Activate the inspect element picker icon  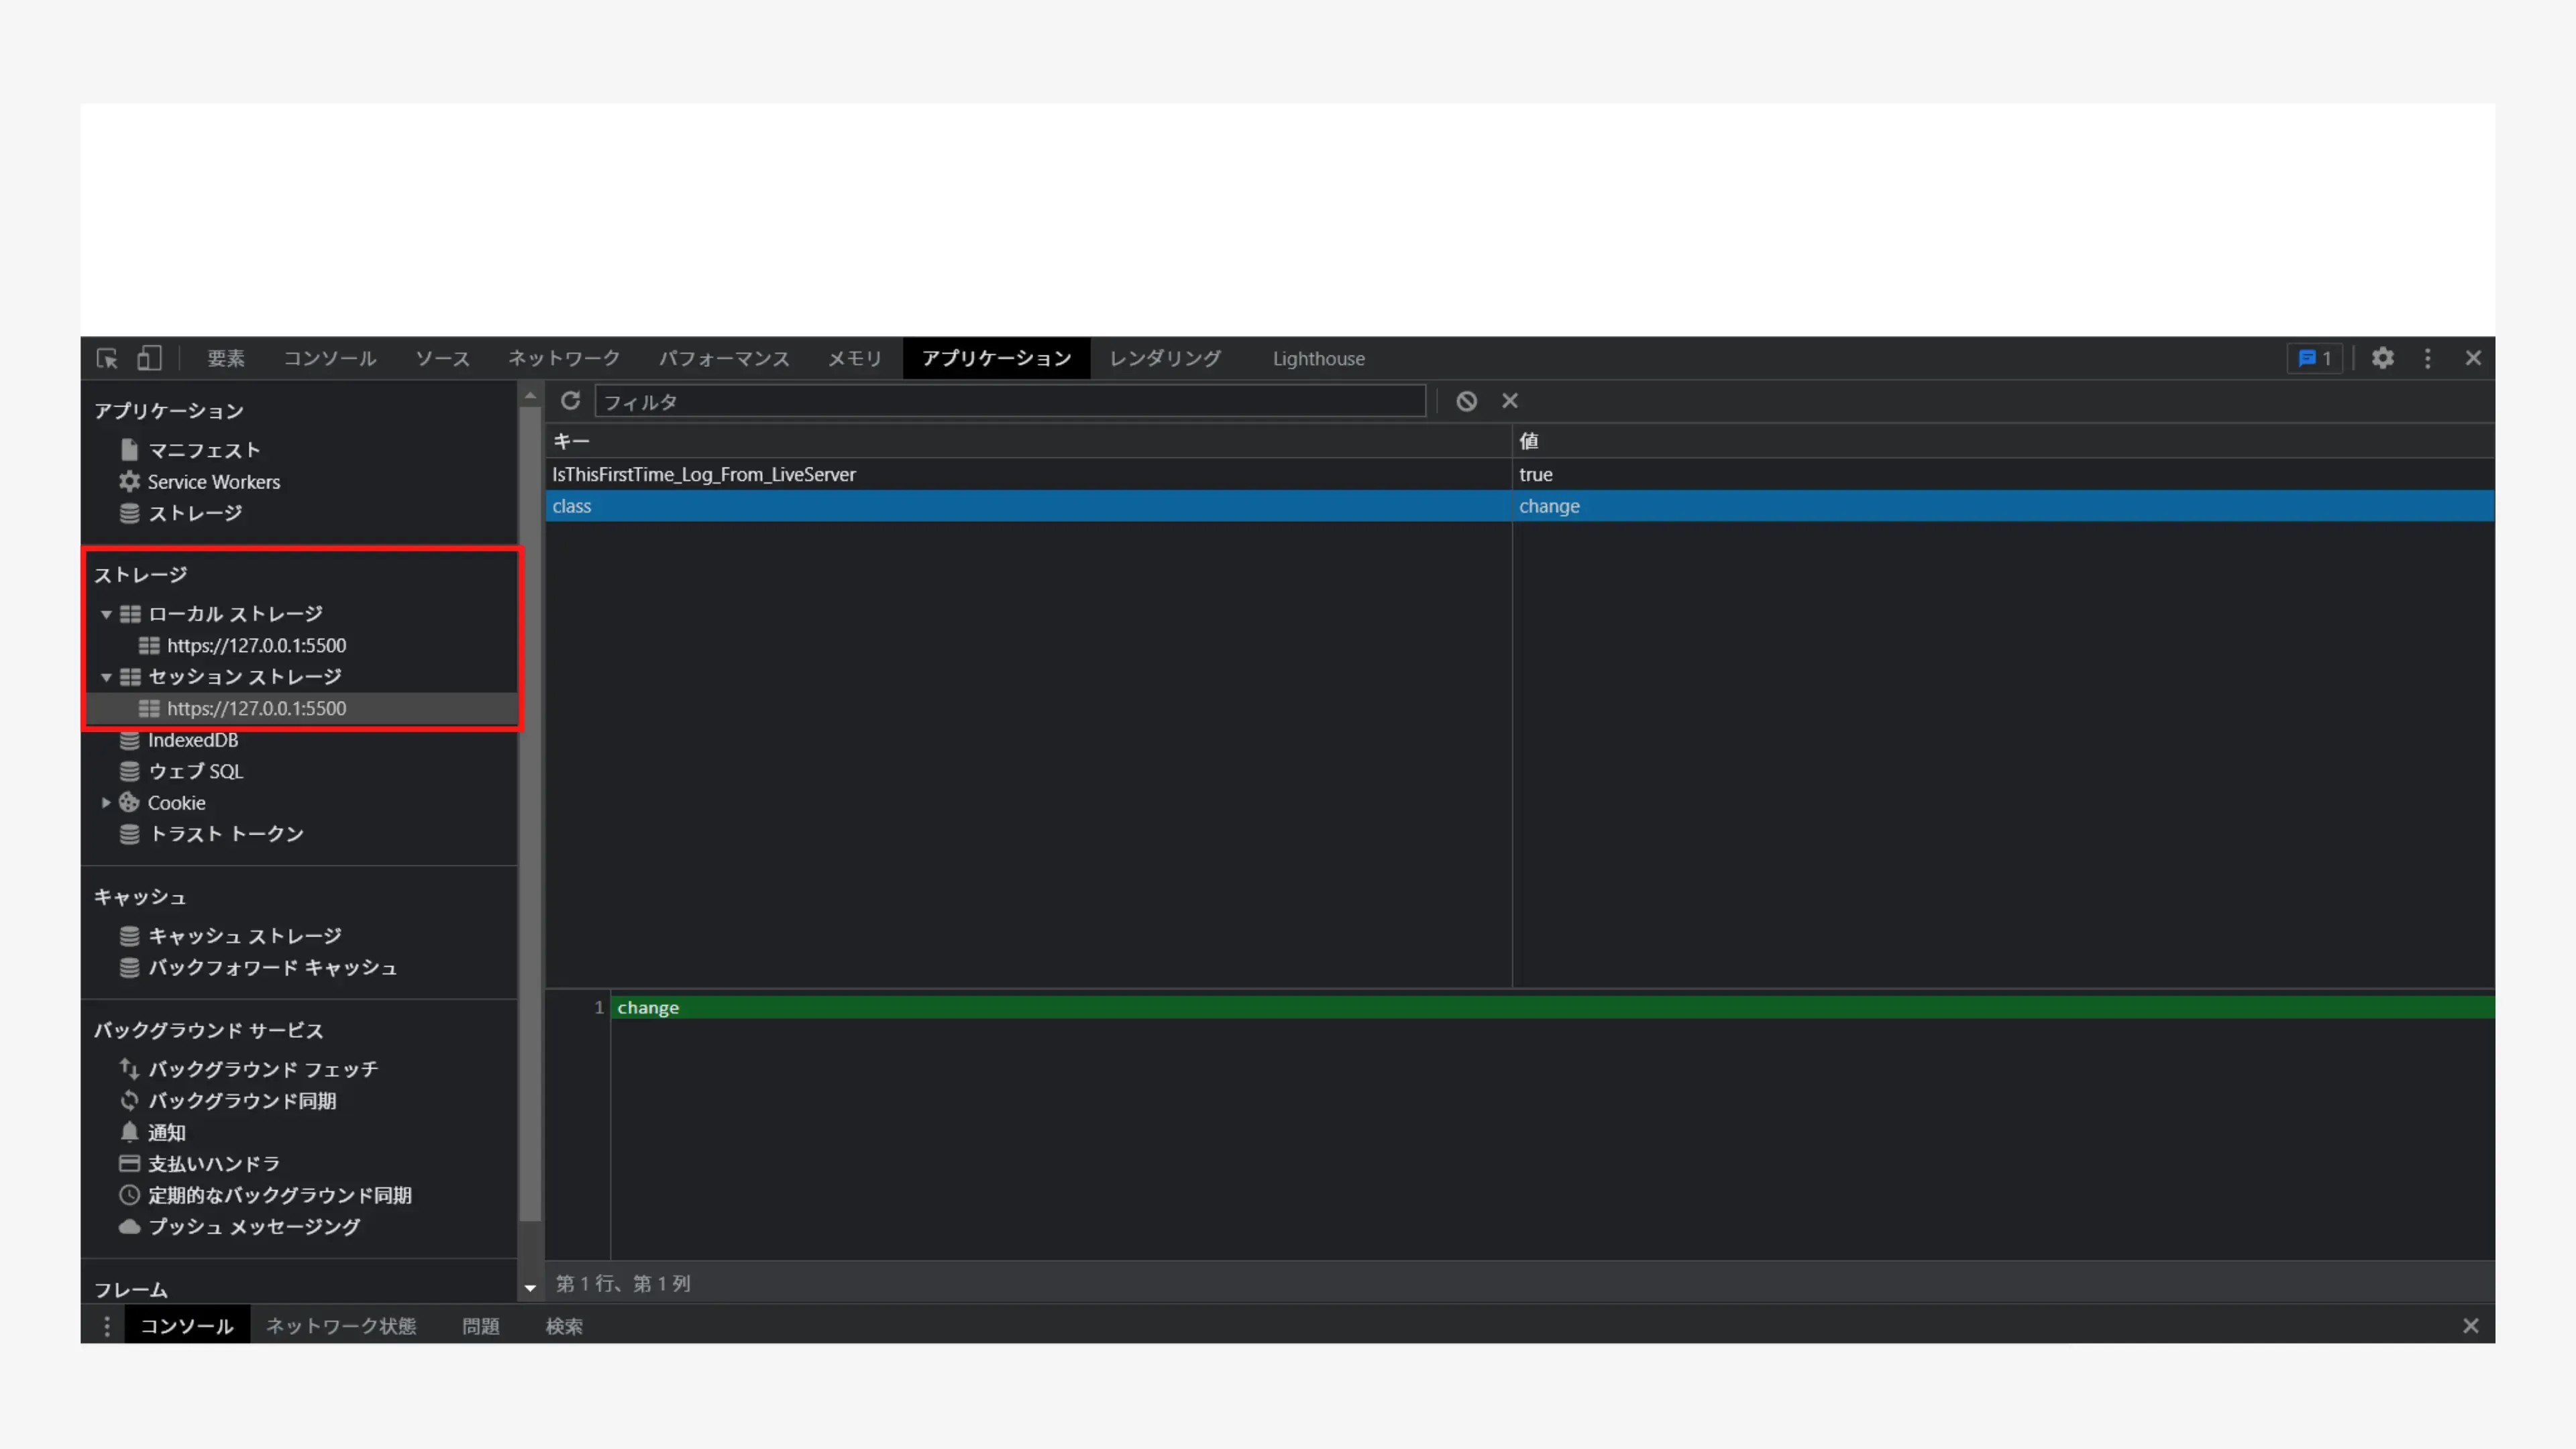(107, 358)
